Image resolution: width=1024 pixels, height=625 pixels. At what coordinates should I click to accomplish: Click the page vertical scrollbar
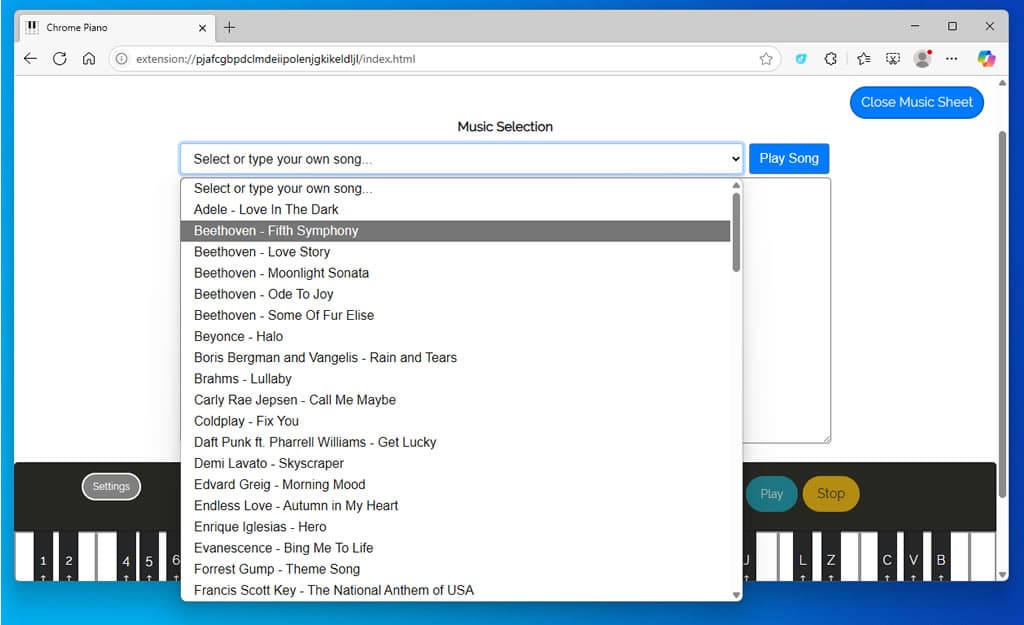coord(1002,313)
